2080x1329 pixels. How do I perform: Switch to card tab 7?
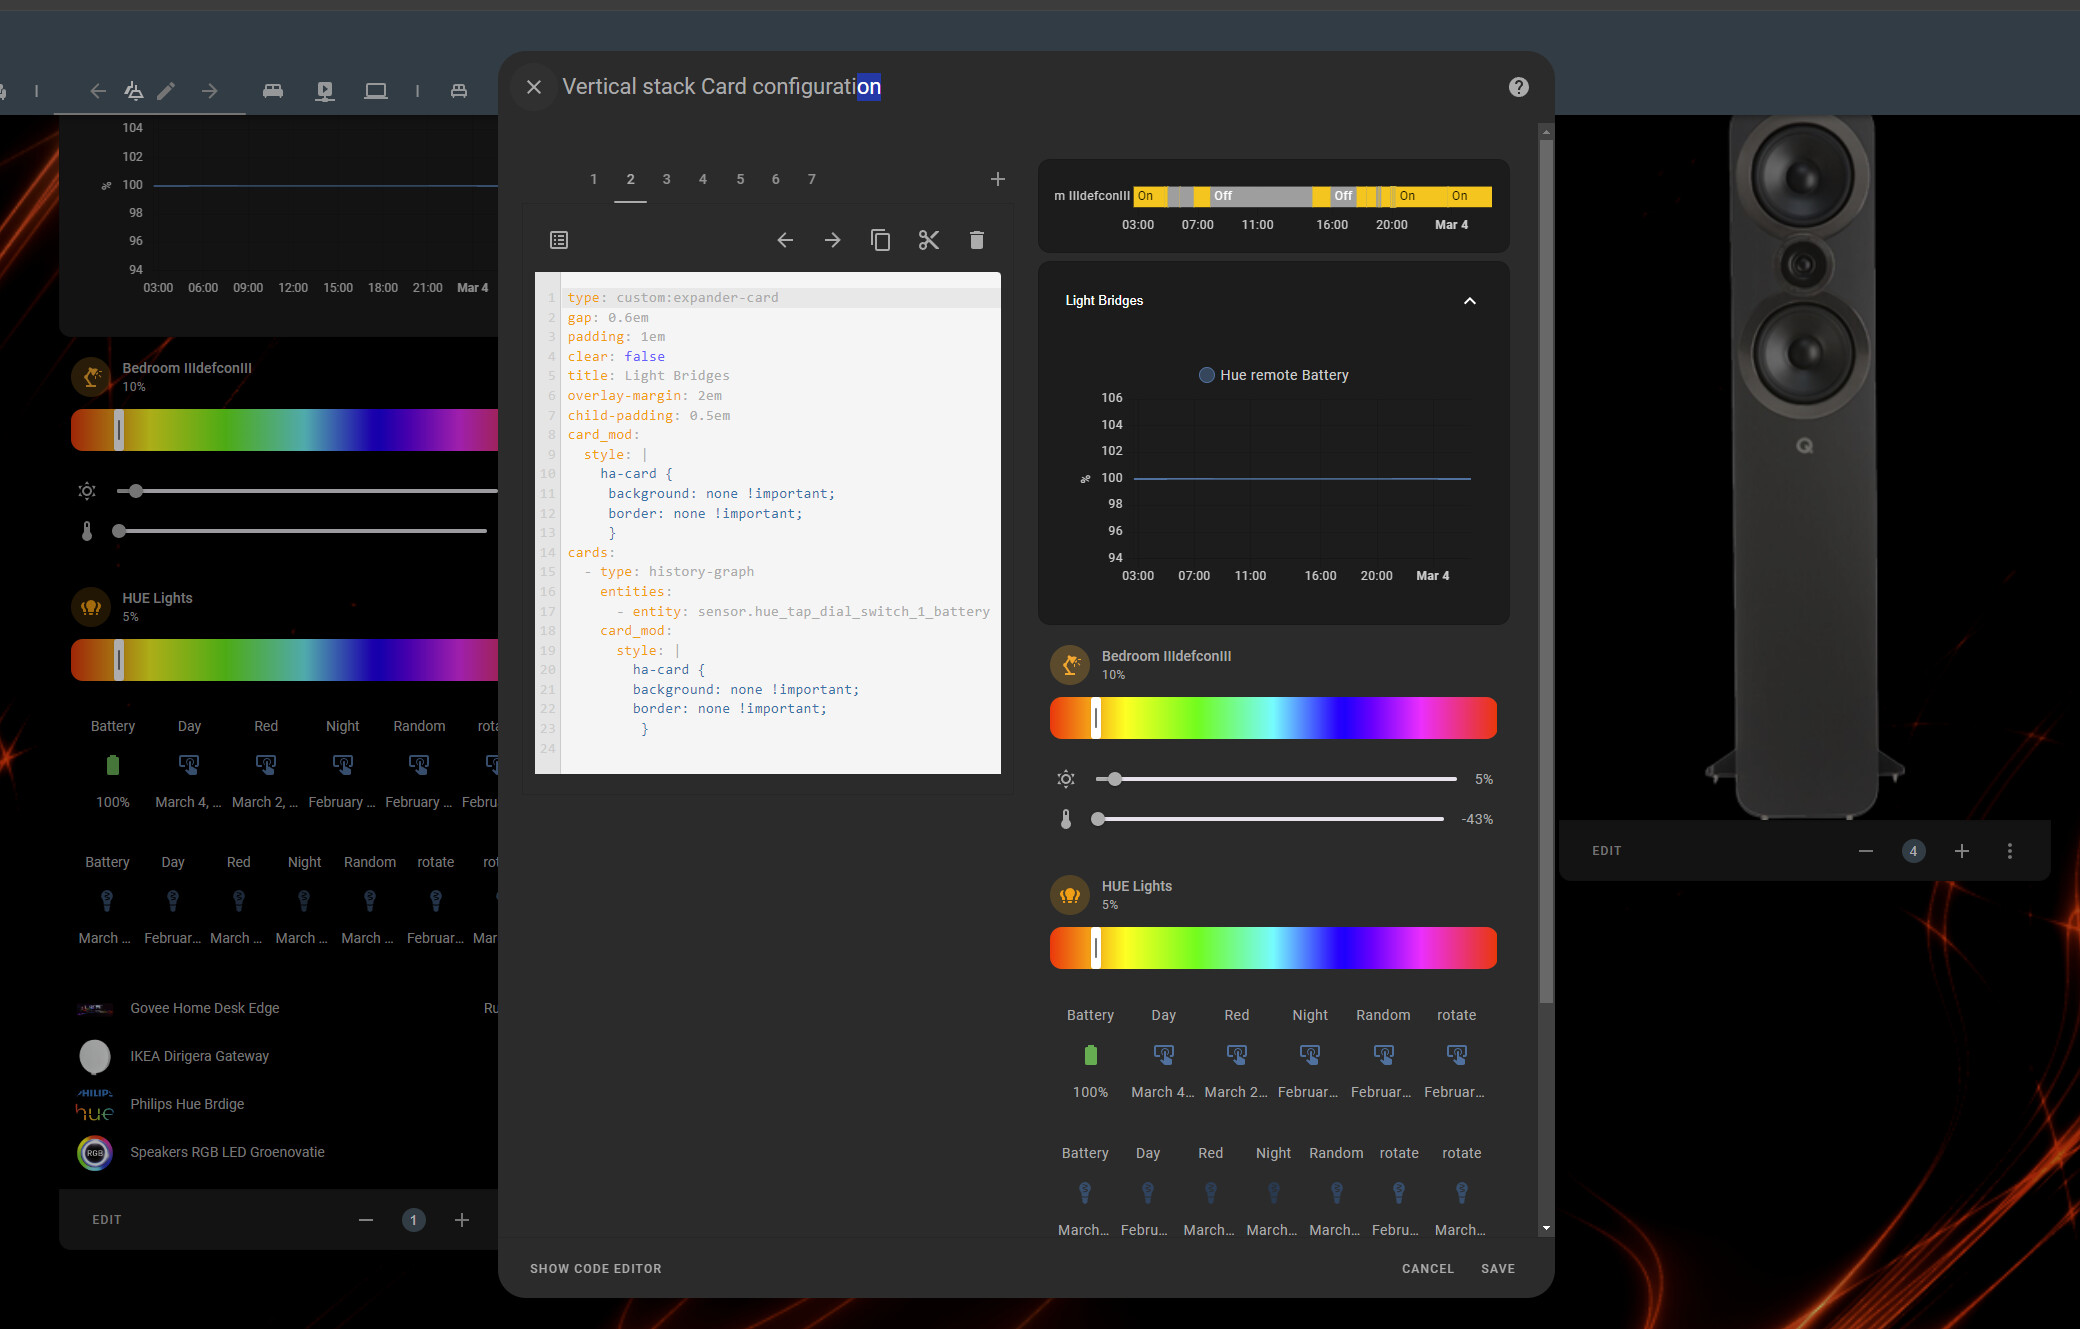[x=811, y=179]
